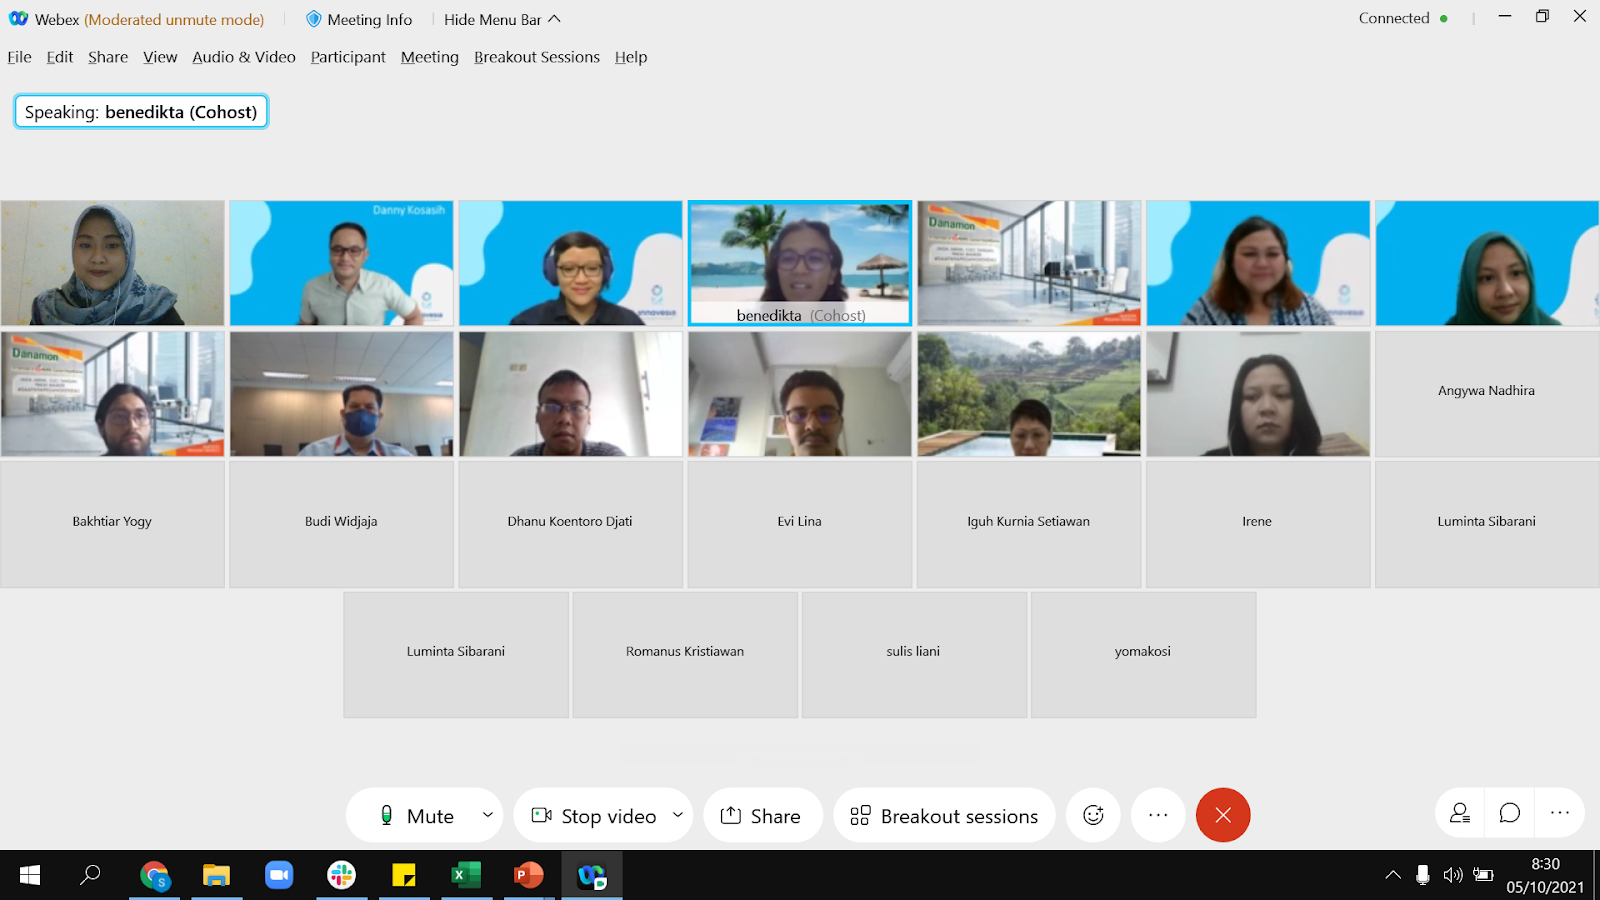This screenshot has width=1600, height=900.
Task: Select the Evi Lina participant tile
Action: pos(800,524)
